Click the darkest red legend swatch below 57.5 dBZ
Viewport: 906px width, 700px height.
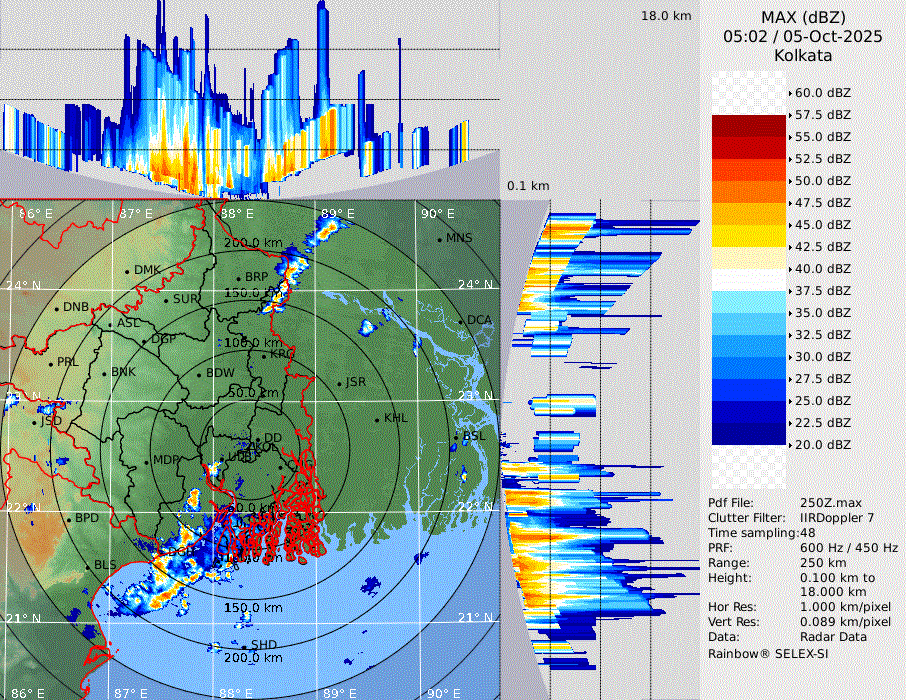pyautogui.click(x=749, y=125)
